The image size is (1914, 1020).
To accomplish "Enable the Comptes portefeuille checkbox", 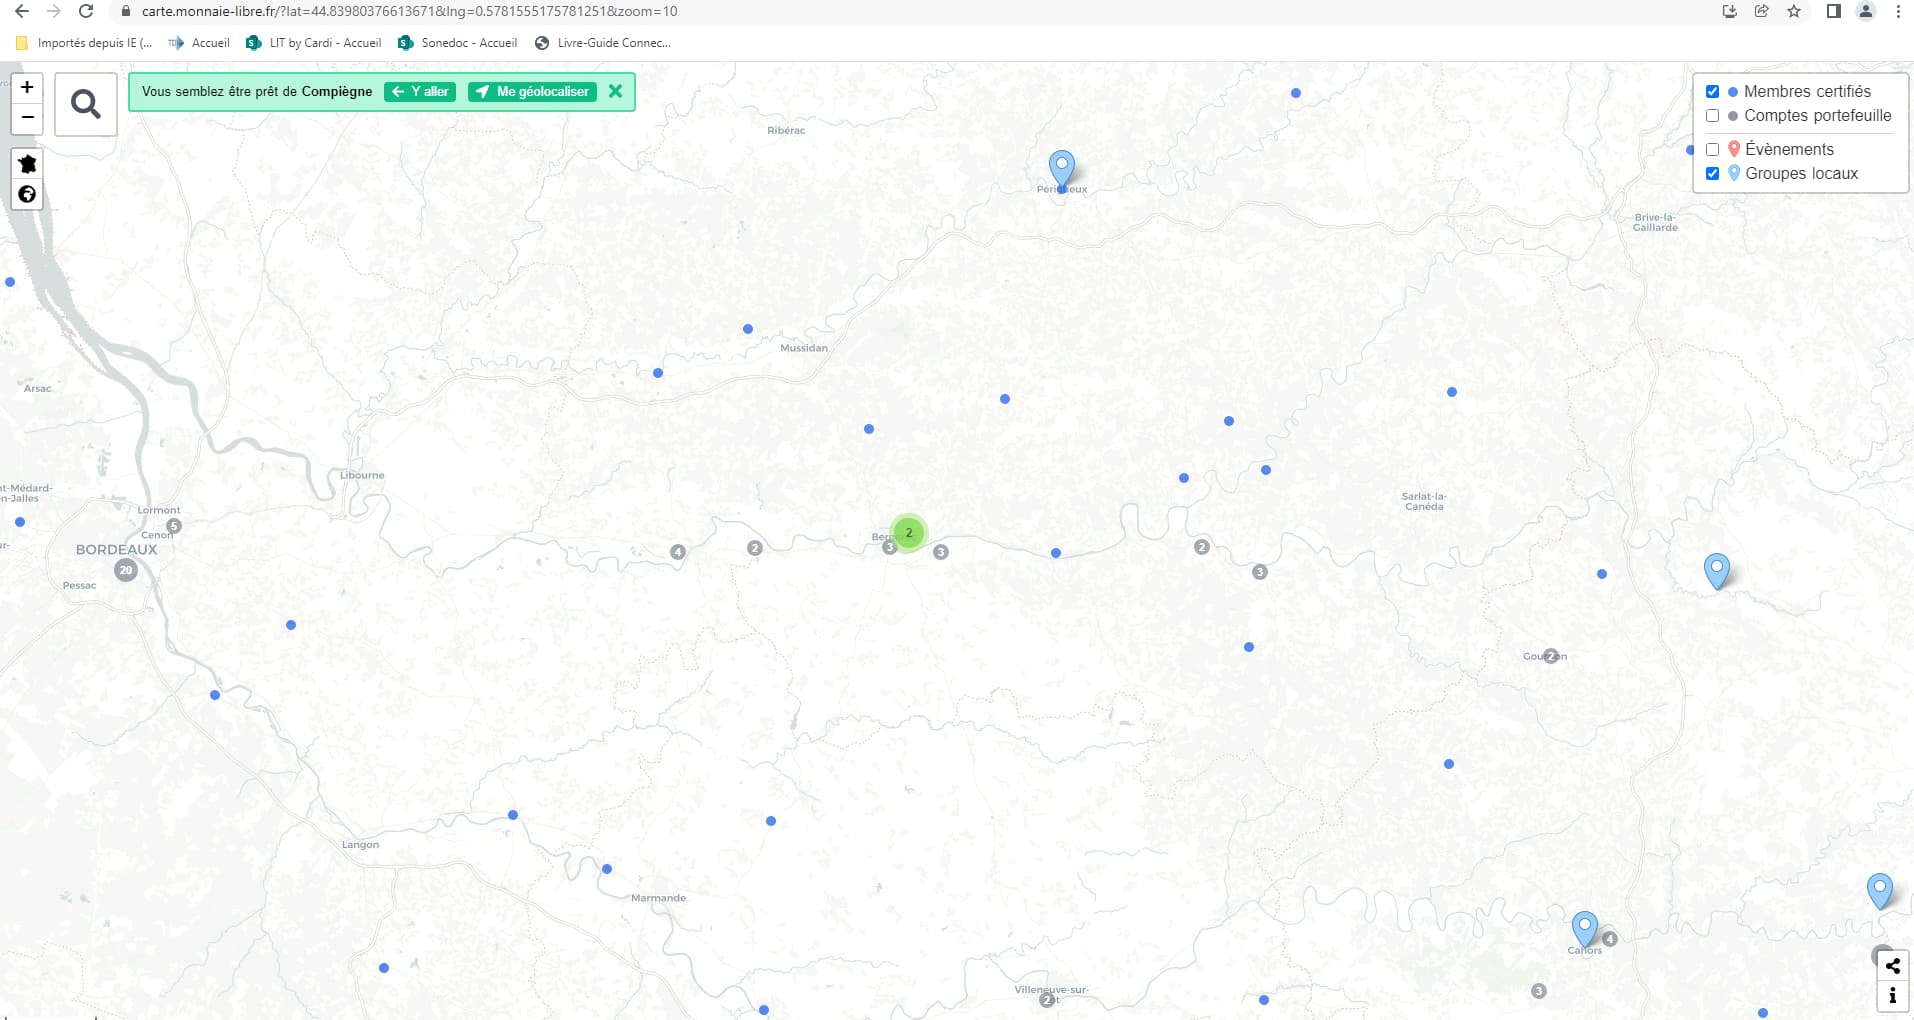I will point(1712,116).
